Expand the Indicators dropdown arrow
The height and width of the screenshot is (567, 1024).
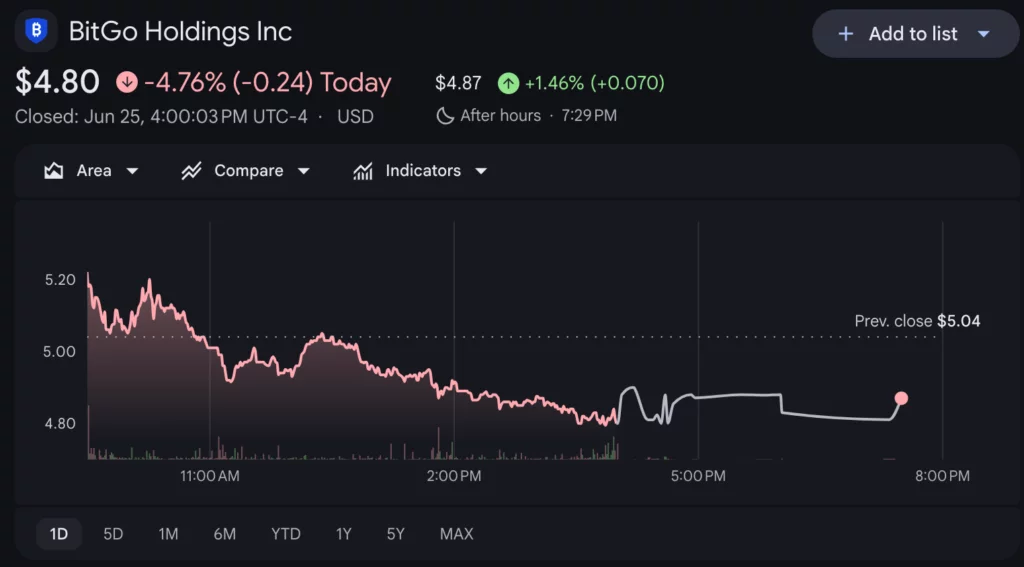pyautogui.click(x=481, y=171)
